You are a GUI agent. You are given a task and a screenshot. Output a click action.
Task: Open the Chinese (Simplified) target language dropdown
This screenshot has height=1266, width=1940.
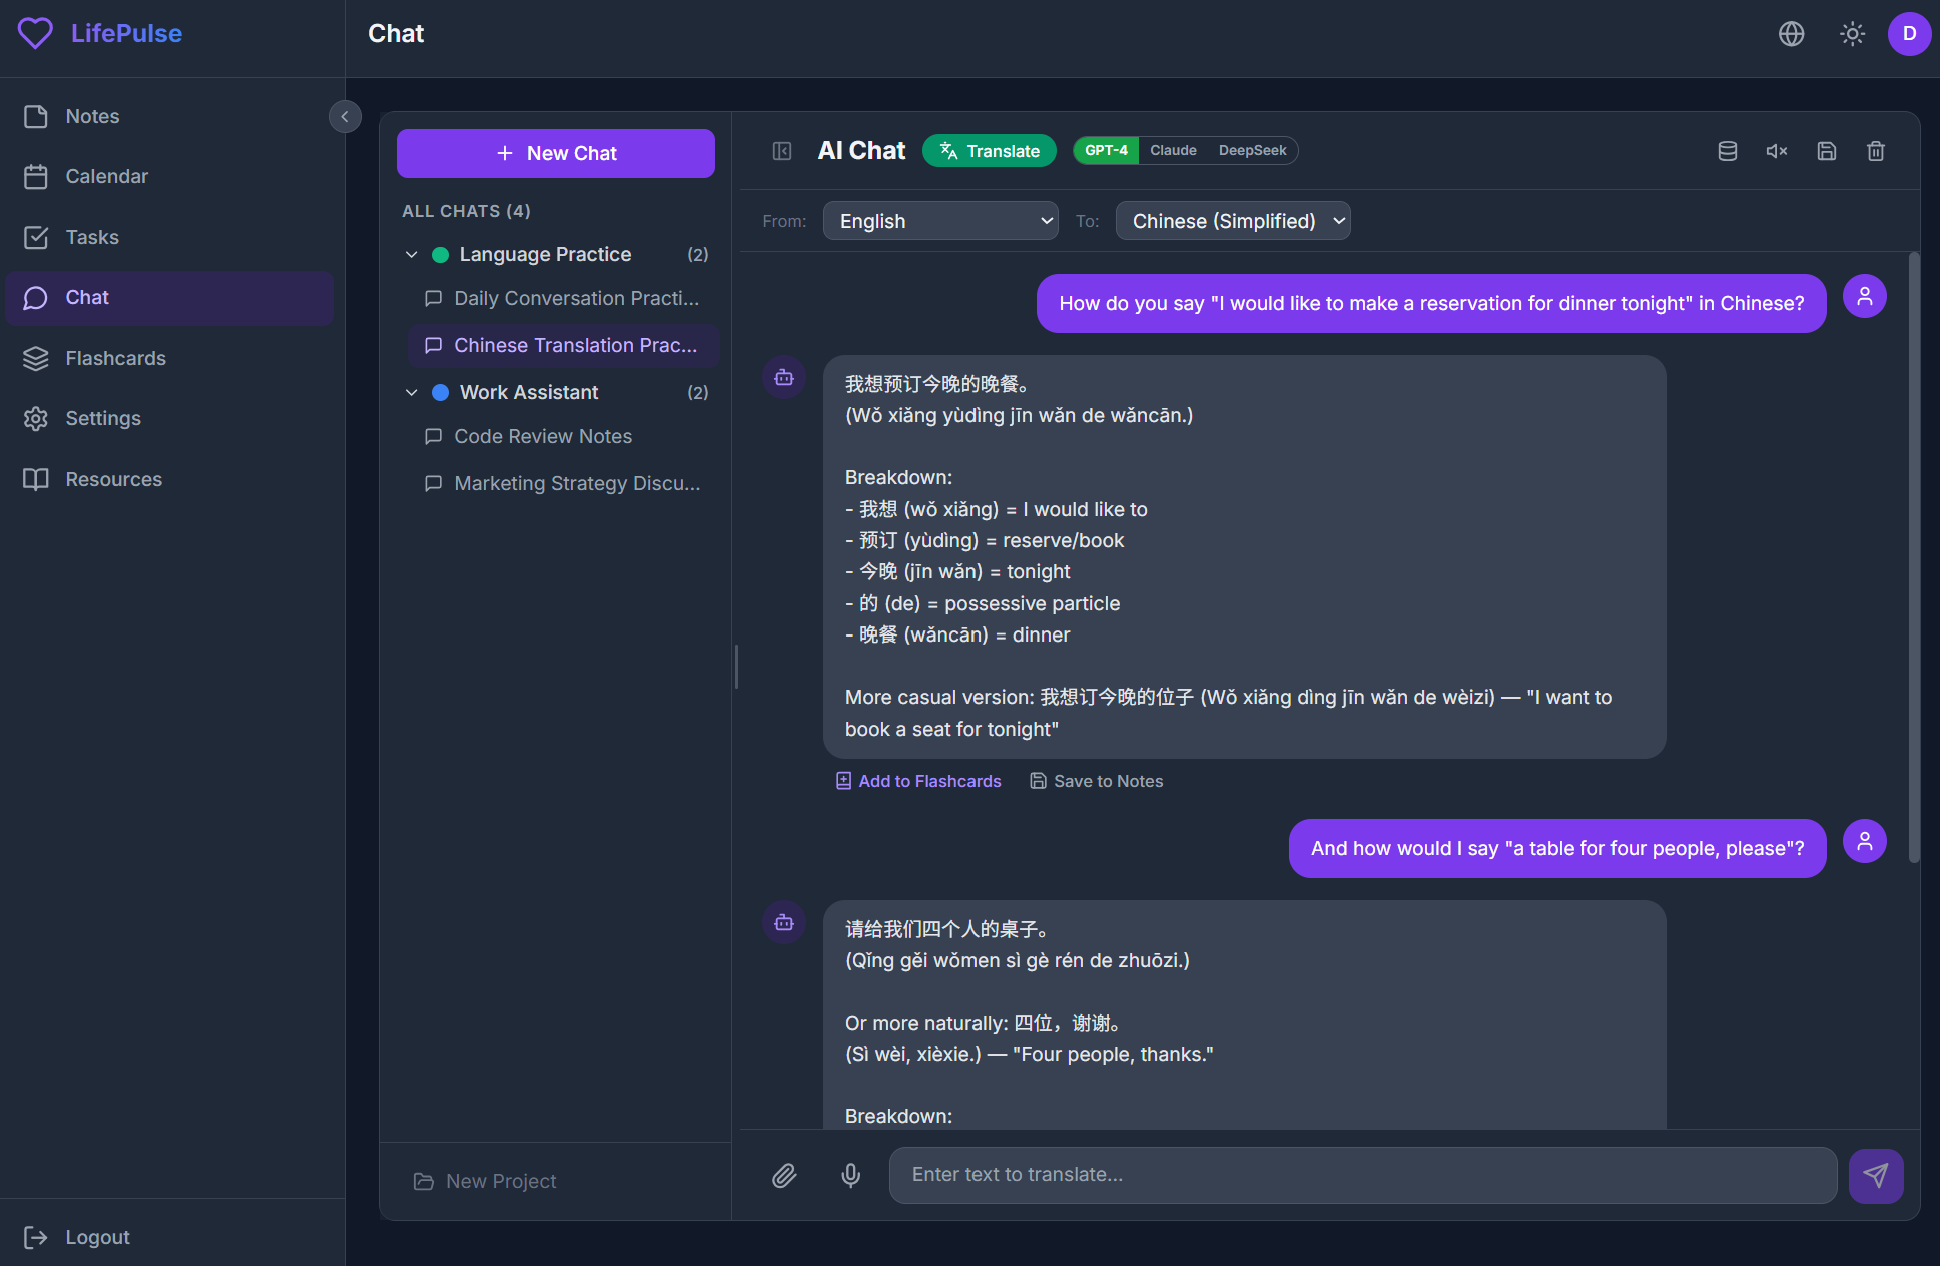click(x=1232, y=220)
